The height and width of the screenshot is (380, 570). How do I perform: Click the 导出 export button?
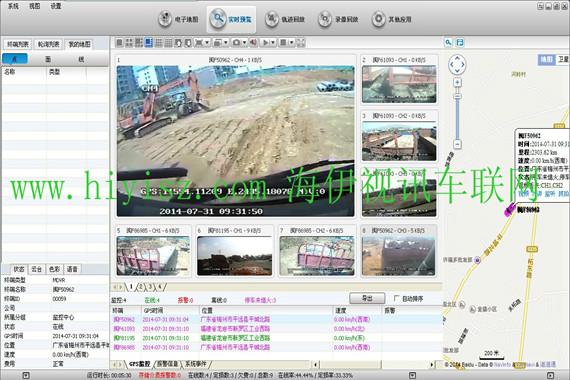pos(367,298)
